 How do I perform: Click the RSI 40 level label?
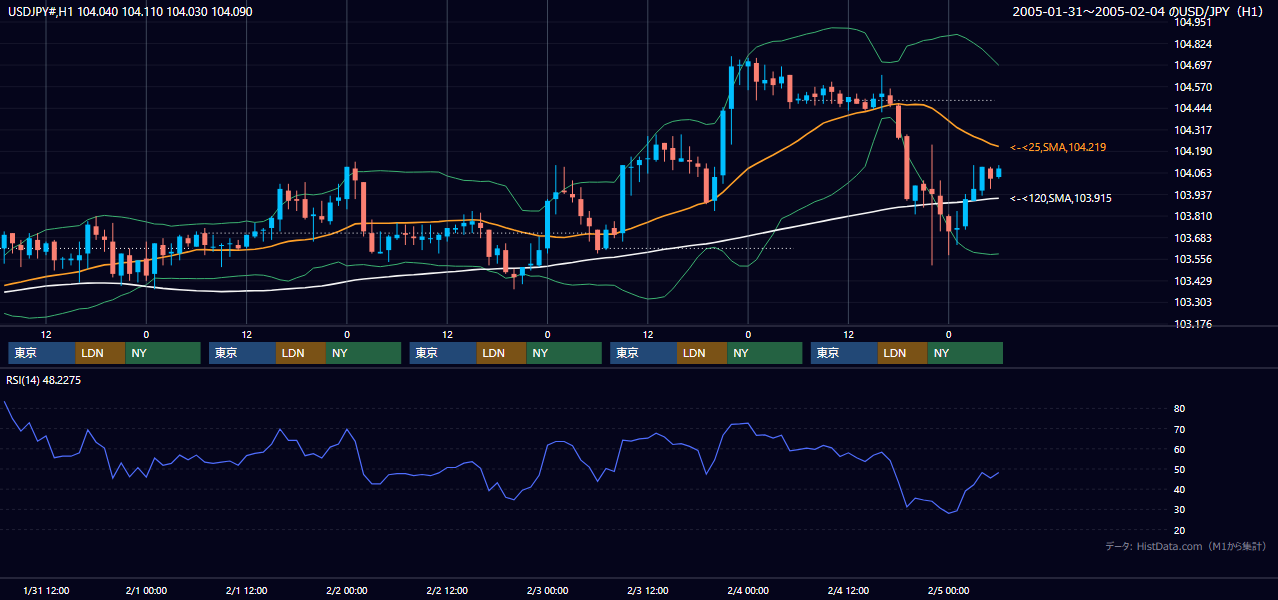tap(1180, 489)
